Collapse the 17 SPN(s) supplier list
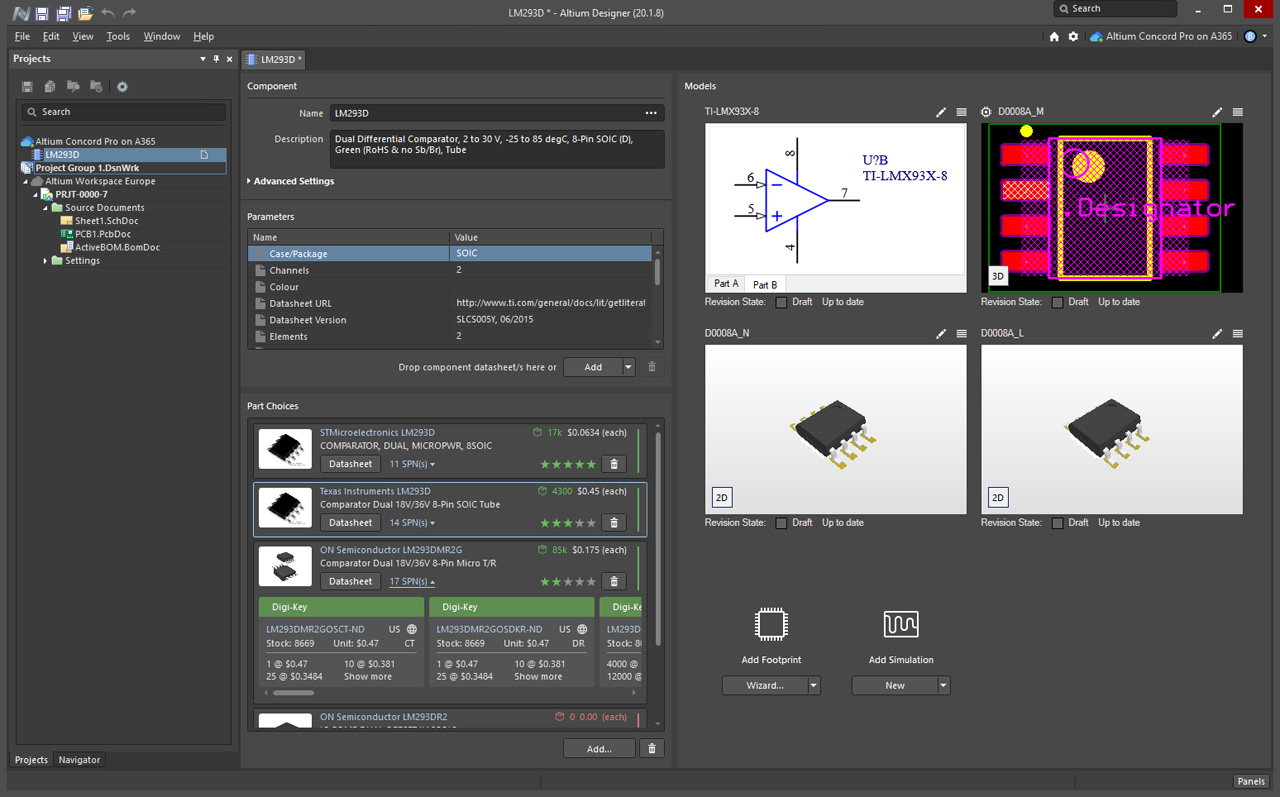The image size is (1280, 797). tap(411, 581)
